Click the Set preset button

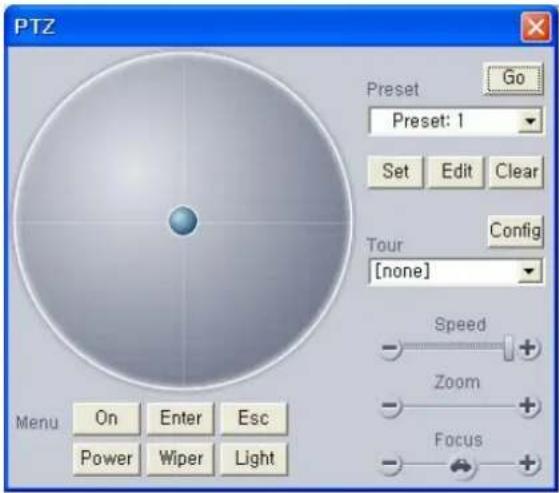point(395,171)
